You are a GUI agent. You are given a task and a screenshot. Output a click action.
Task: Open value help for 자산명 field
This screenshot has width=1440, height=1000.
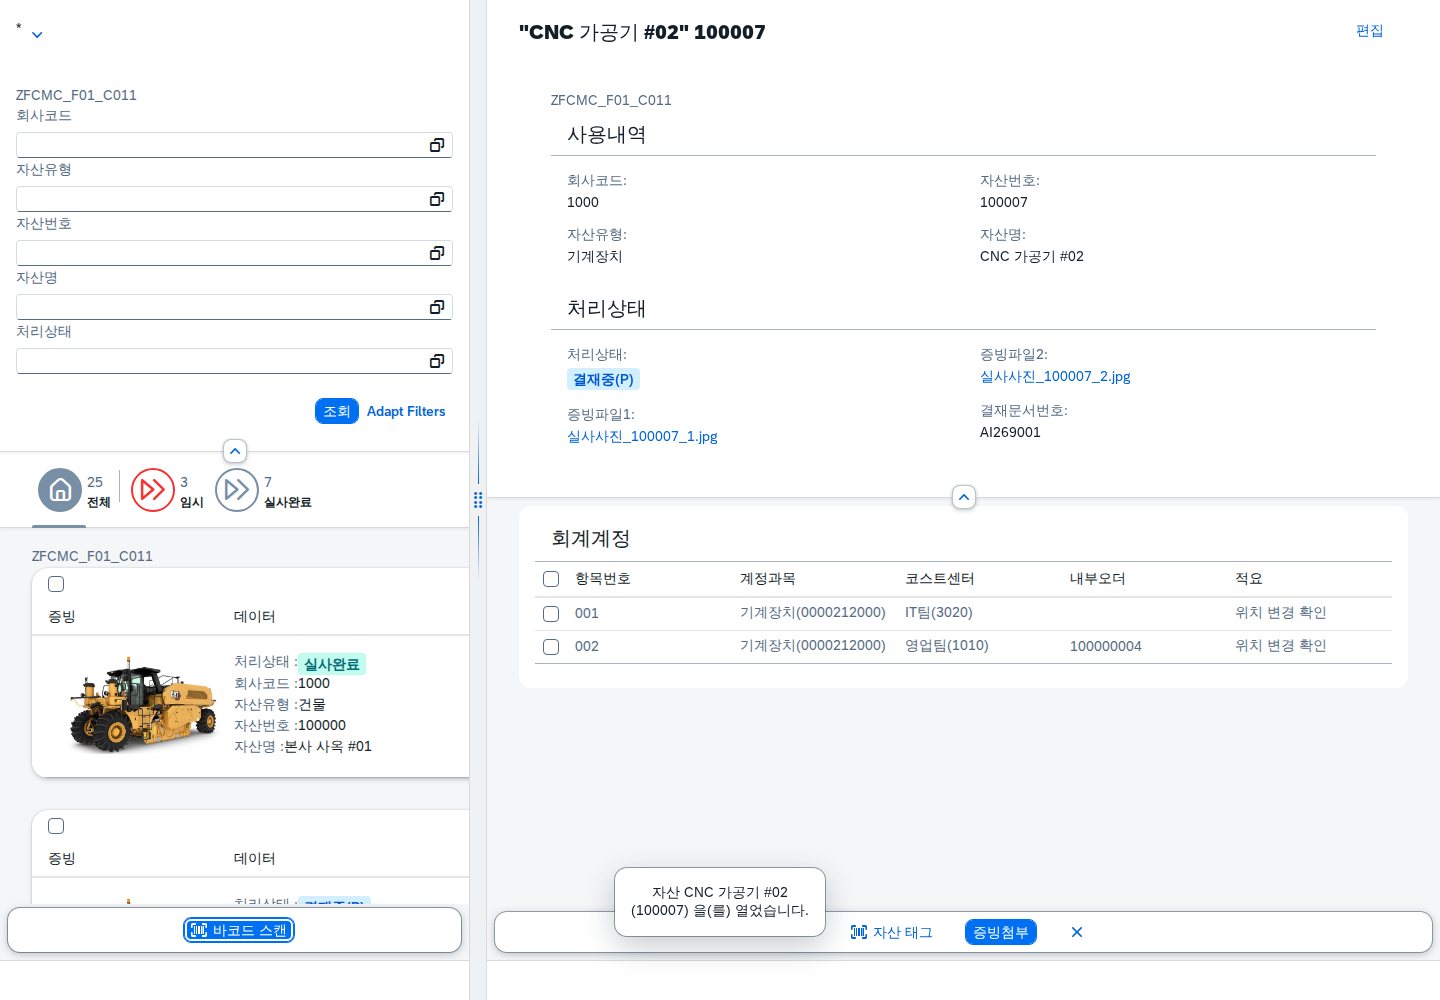437,307
